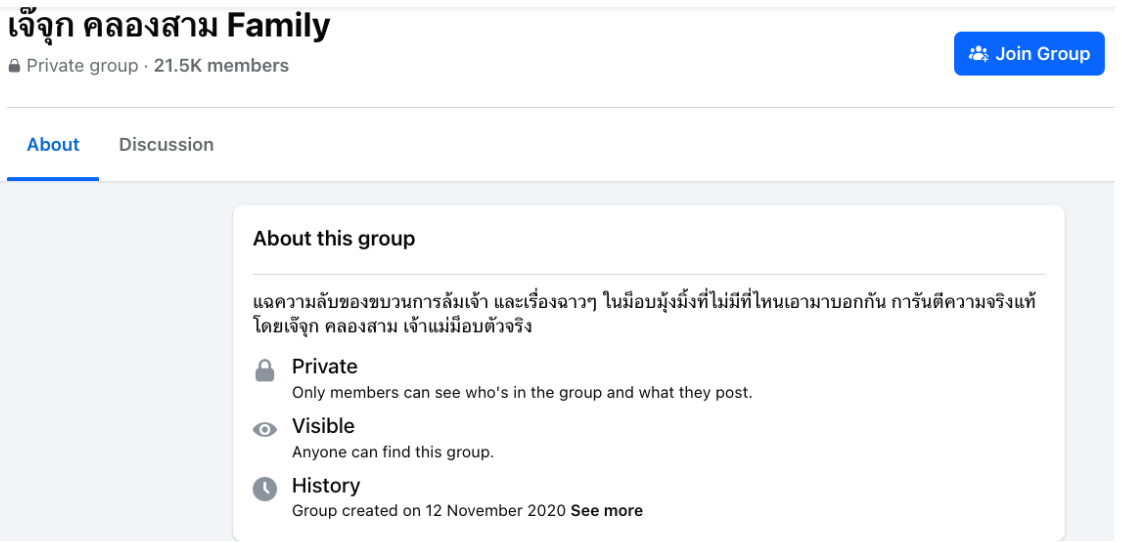The image size is (1122, 543).
Task: Expand history details with See more
Action: coord(607,511)
